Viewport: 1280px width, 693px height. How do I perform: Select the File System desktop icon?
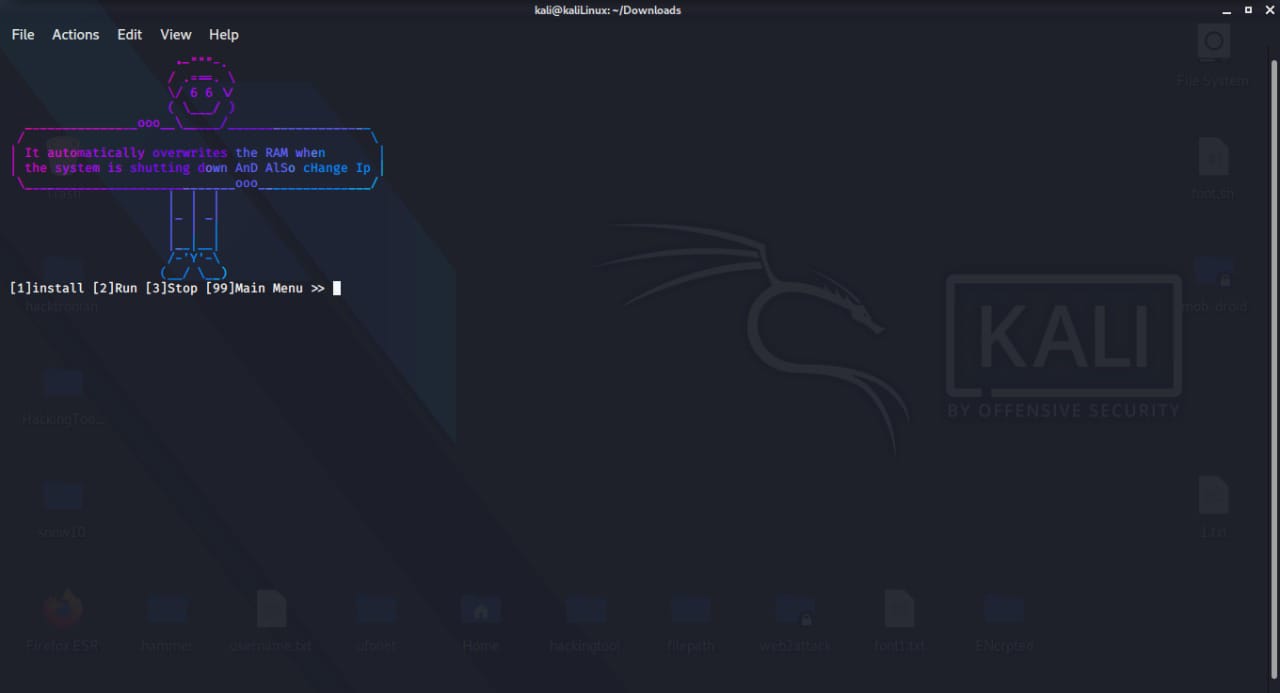(x=1213, y=43)
